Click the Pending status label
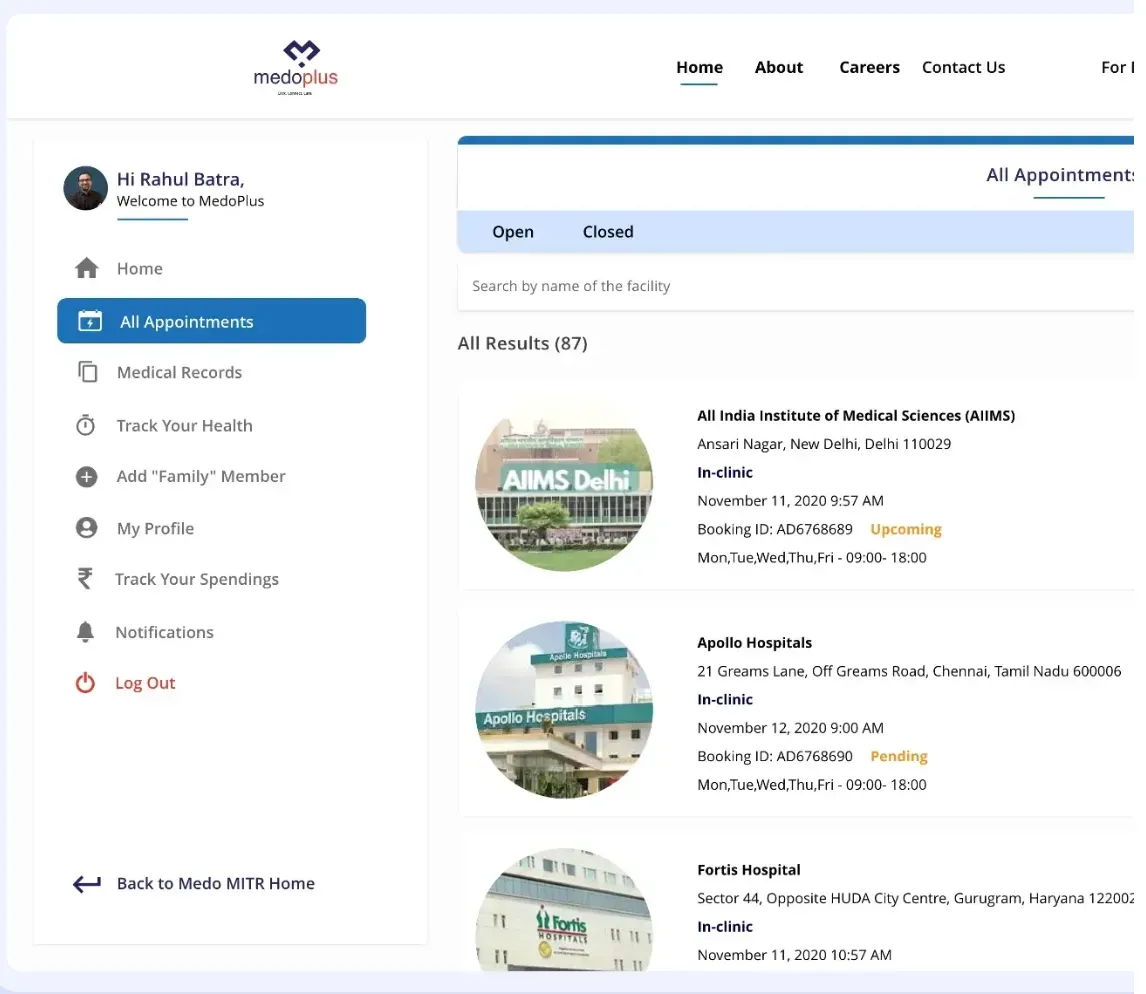The height and width of the screenshot is (994, 1146). (x=899, y=756)
